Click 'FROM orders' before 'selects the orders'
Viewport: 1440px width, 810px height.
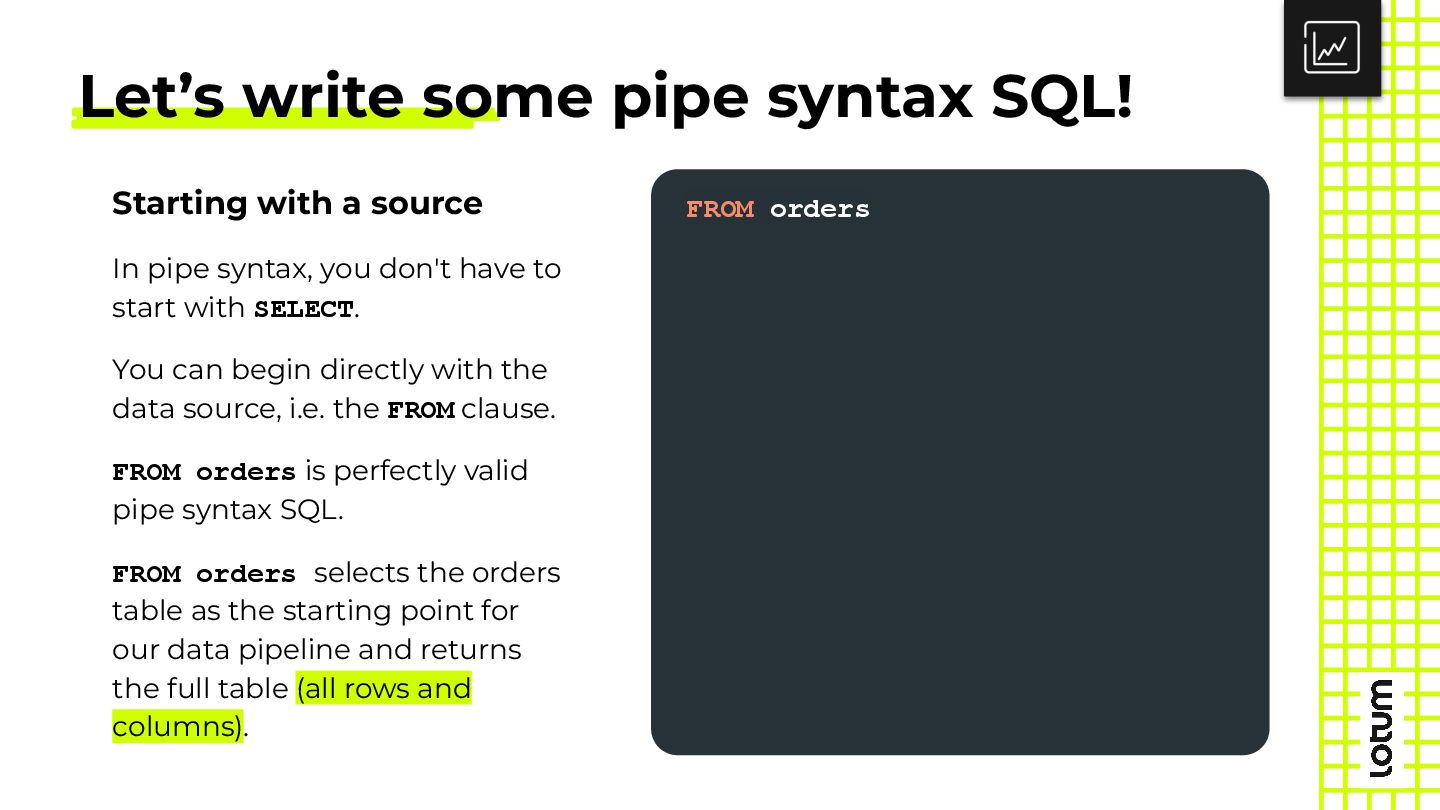click(204, 574)
